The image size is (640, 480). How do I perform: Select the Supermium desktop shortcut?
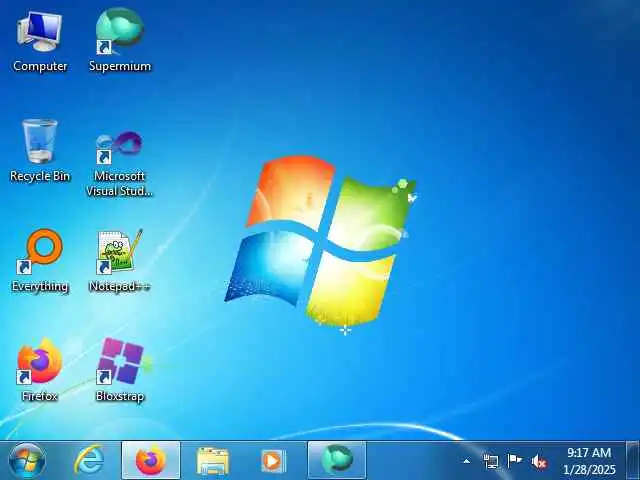tap(120, 41)
